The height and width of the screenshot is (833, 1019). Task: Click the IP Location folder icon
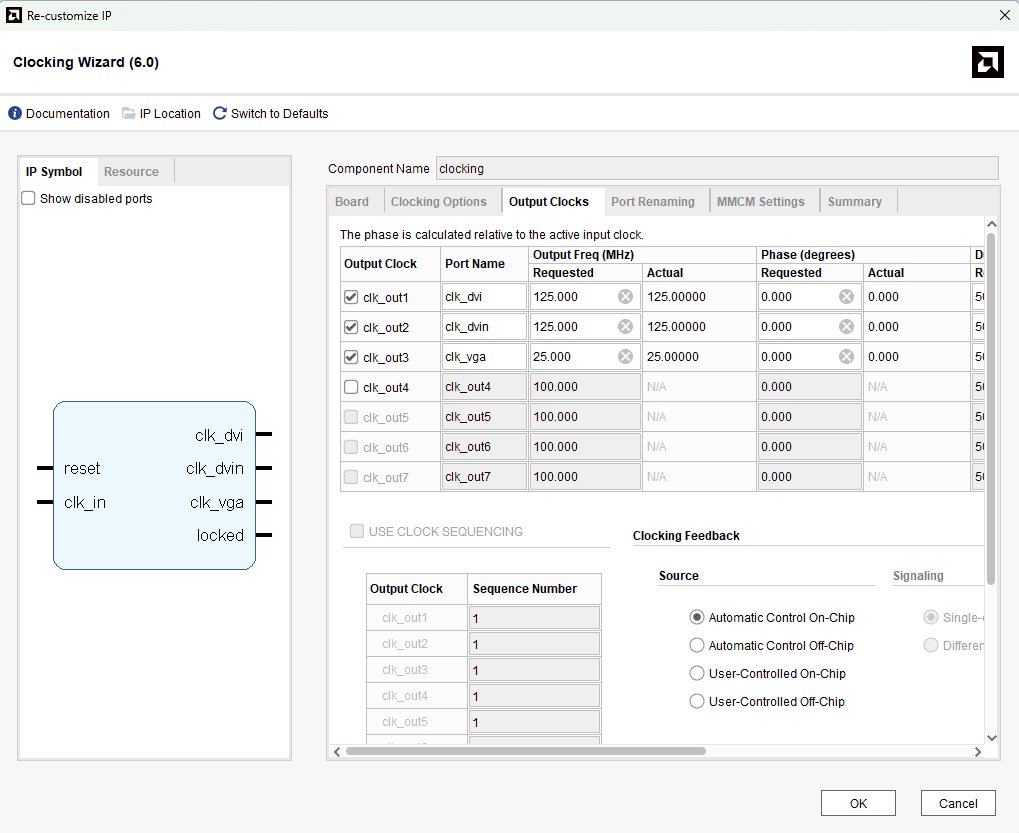pos(129,114)
